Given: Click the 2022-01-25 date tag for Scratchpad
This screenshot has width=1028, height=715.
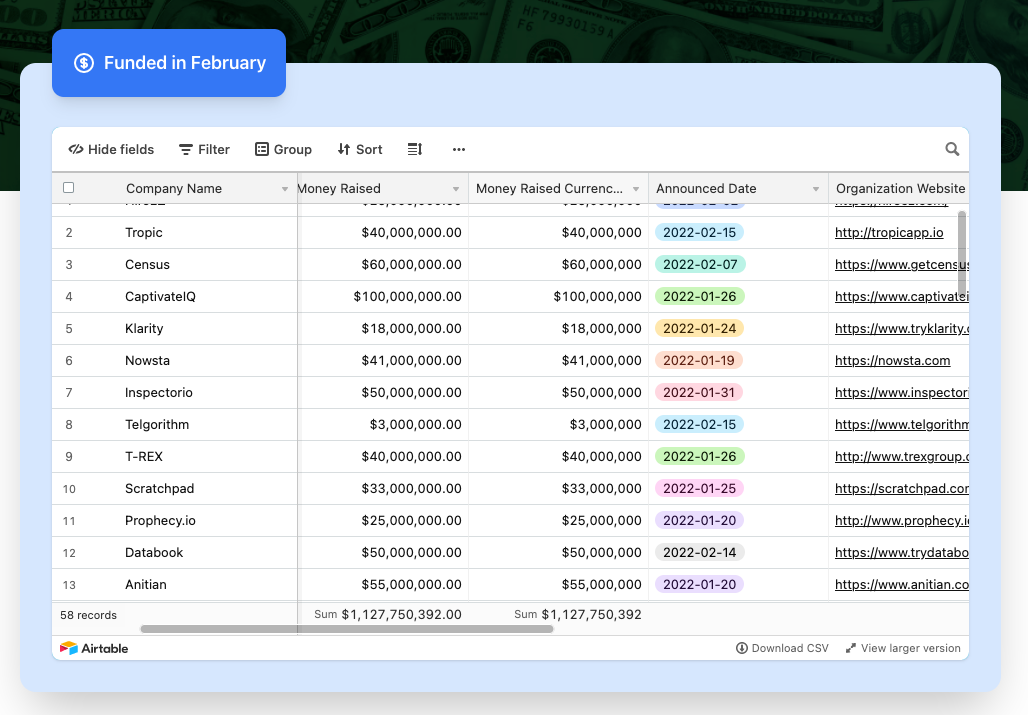Looking at the screenshot, I should click(x=700, y=489).
